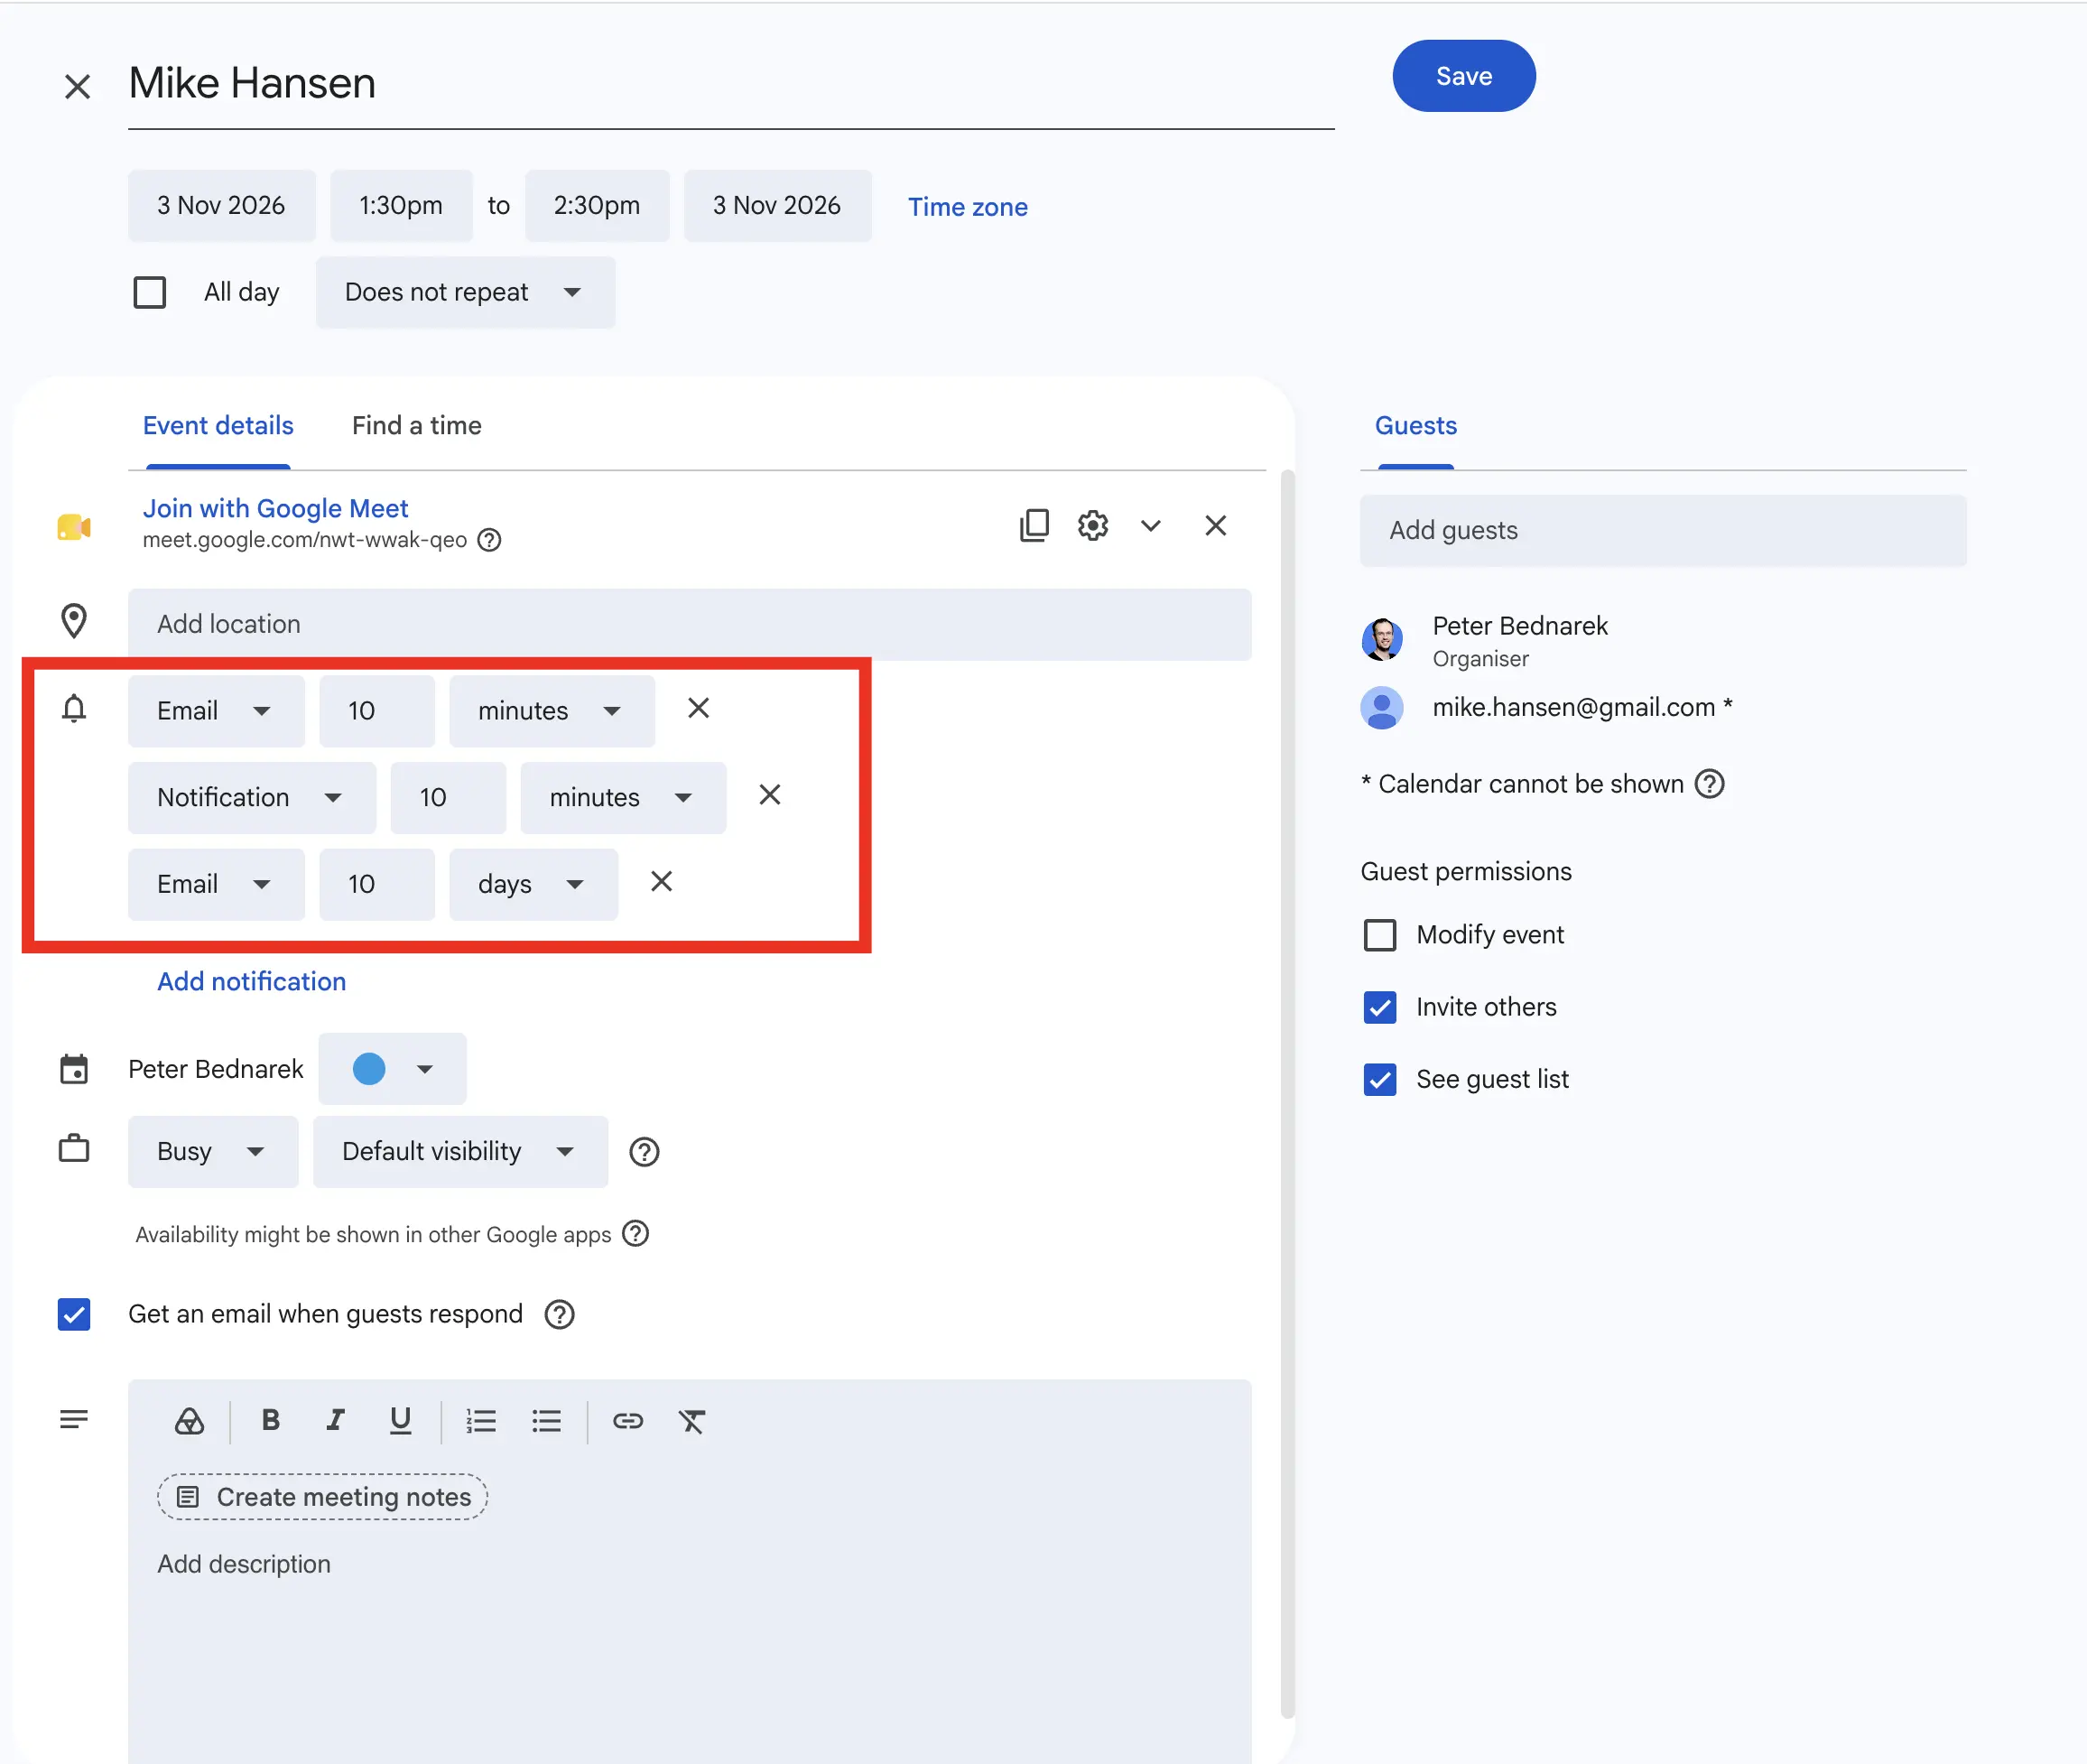This screenshot has height=1764, width=2087.
Task: Enable the Modify event guest permission
Action: (1380, 935)
